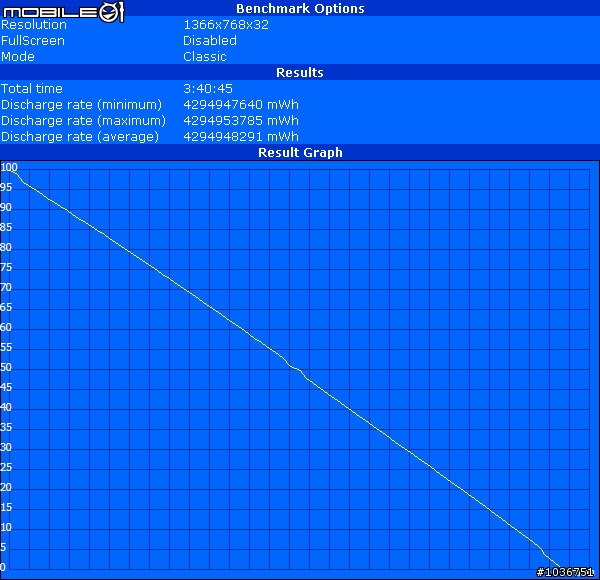600x580 pixels.
Task: Select the Resolution label
Action: (34, 24)
